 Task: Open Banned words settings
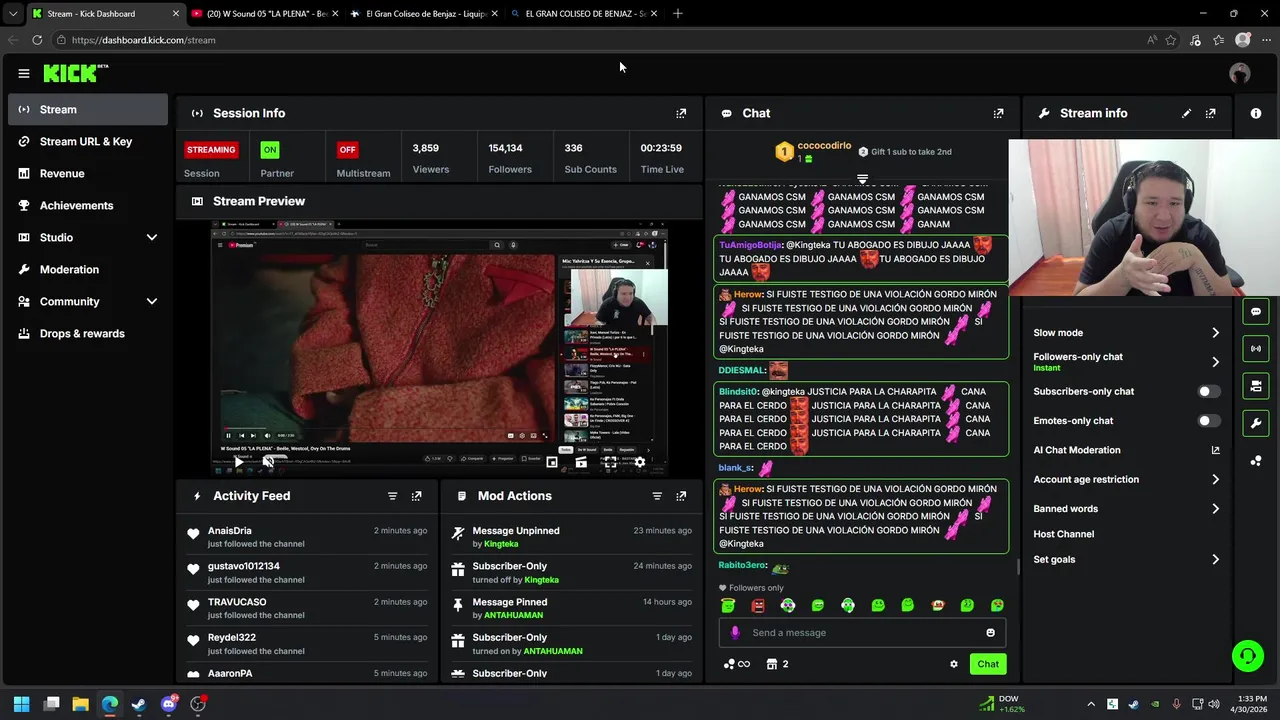point(1126,509)
